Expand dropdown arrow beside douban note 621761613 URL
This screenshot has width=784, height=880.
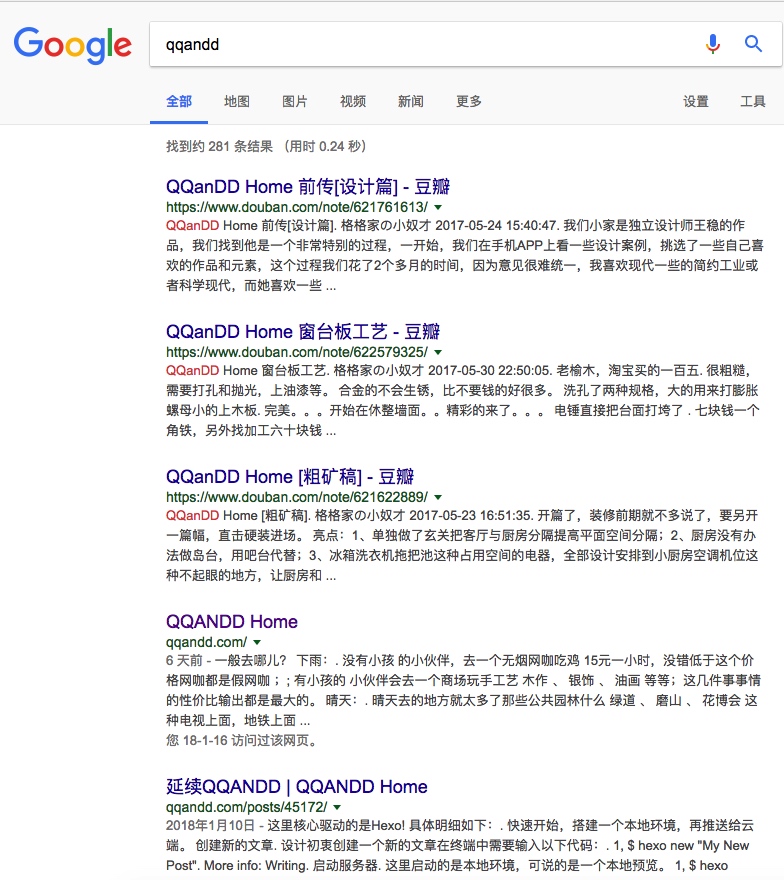point(438,208)
